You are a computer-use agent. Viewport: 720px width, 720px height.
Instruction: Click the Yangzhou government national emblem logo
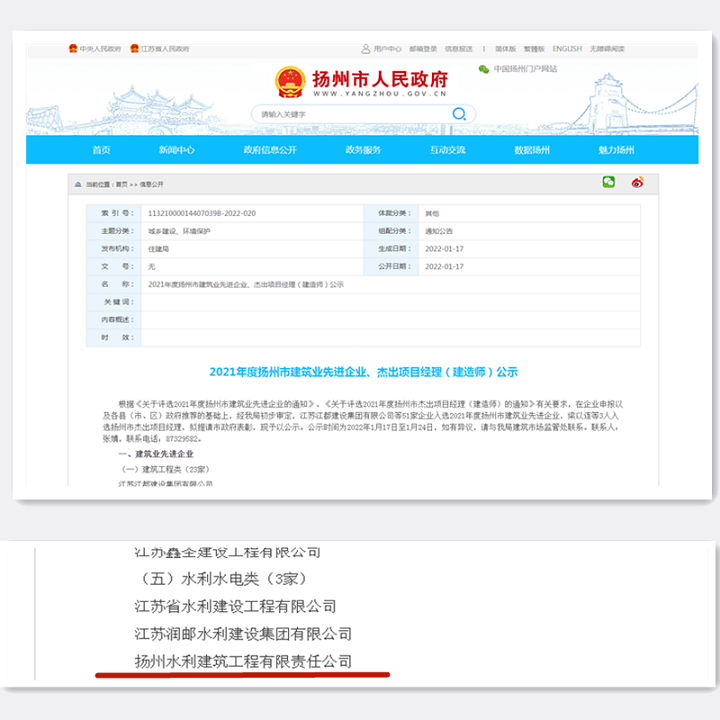(290, 80)
